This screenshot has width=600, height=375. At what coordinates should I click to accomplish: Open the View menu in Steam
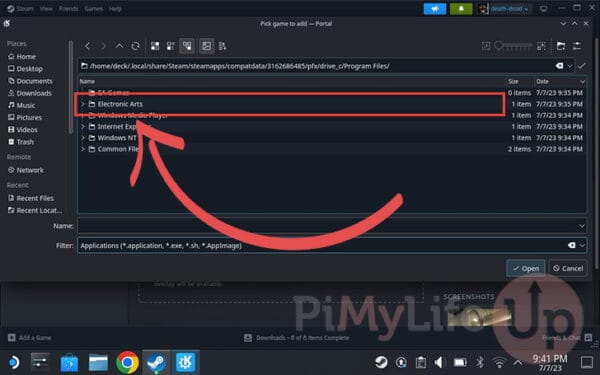click(46, 8)
